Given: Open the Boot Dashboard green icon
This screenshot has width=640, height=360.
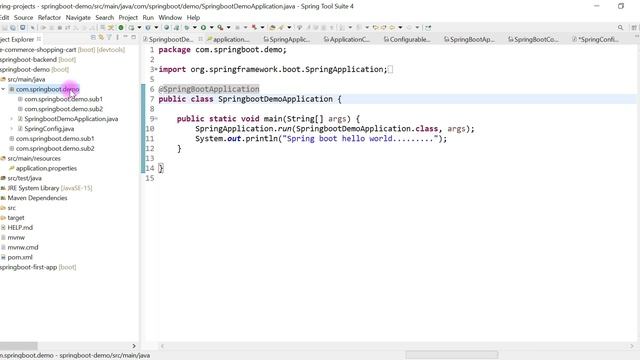Looking at the screenshot, I should point(121,27).
